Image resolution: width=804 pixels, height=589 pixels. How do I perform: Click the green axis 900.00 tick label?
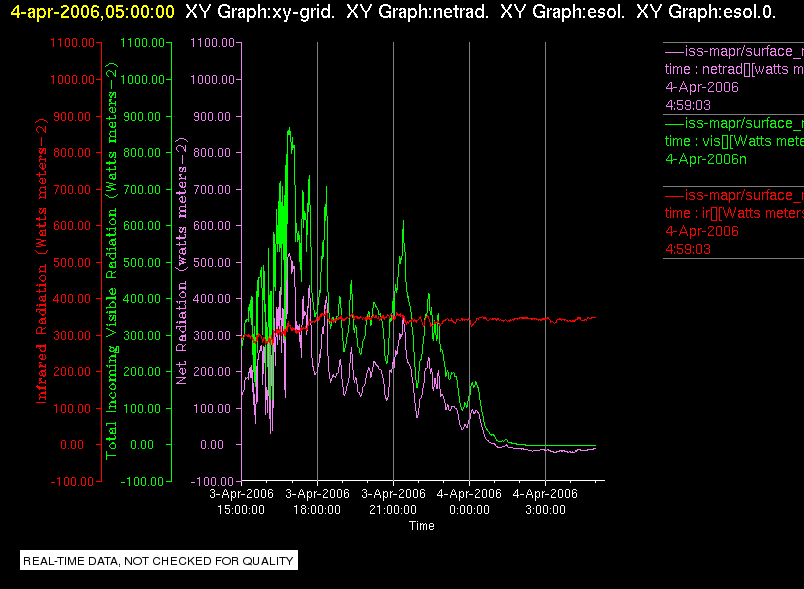[x=143, y=117]
